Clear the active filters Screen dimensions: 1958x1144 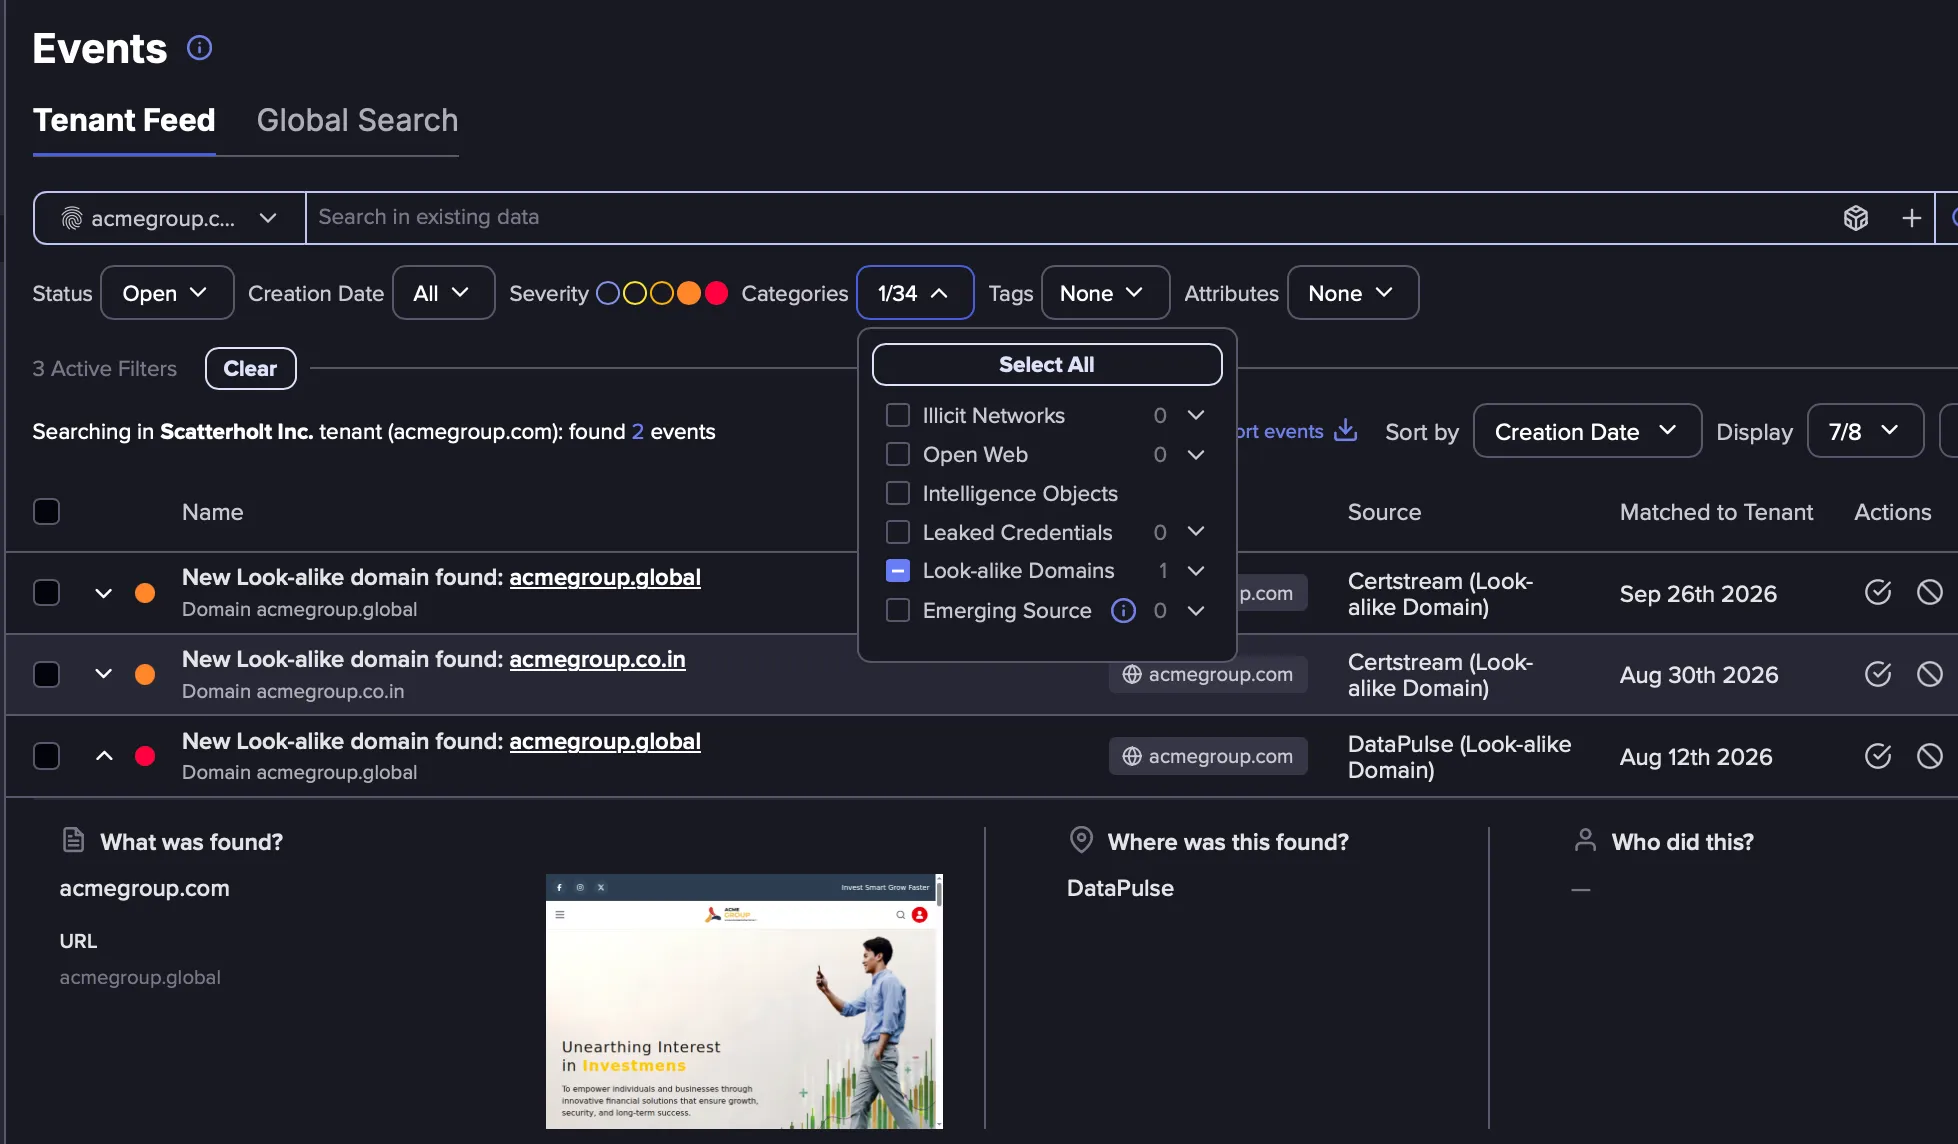coord(250,369)
